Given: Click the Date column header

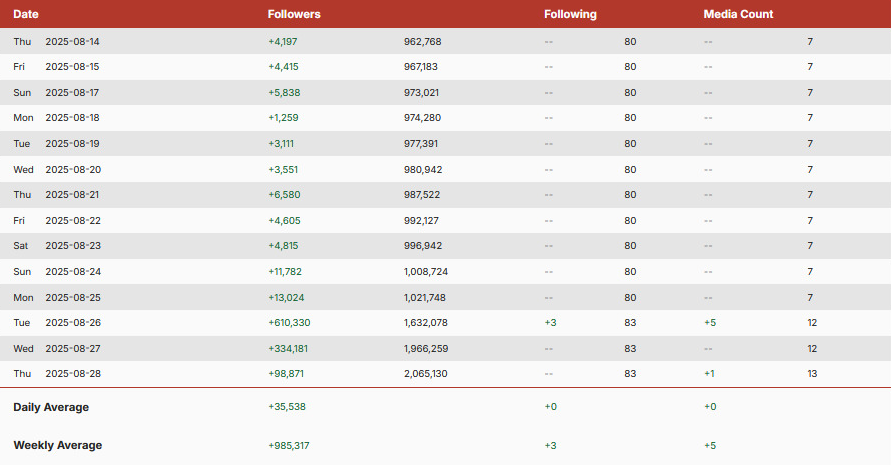Looking at the screenshot, I should pyautogui.click(x=26, y=14).
